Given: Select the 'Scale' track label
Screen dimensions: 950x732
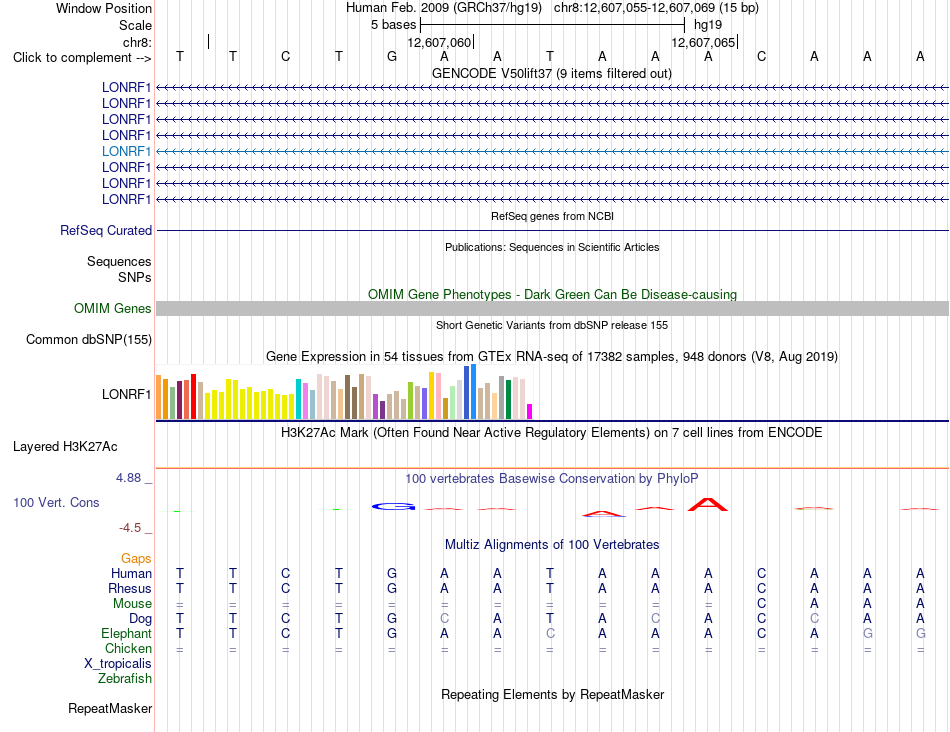Looking at the screenshot, I should (x=135, y=25).
